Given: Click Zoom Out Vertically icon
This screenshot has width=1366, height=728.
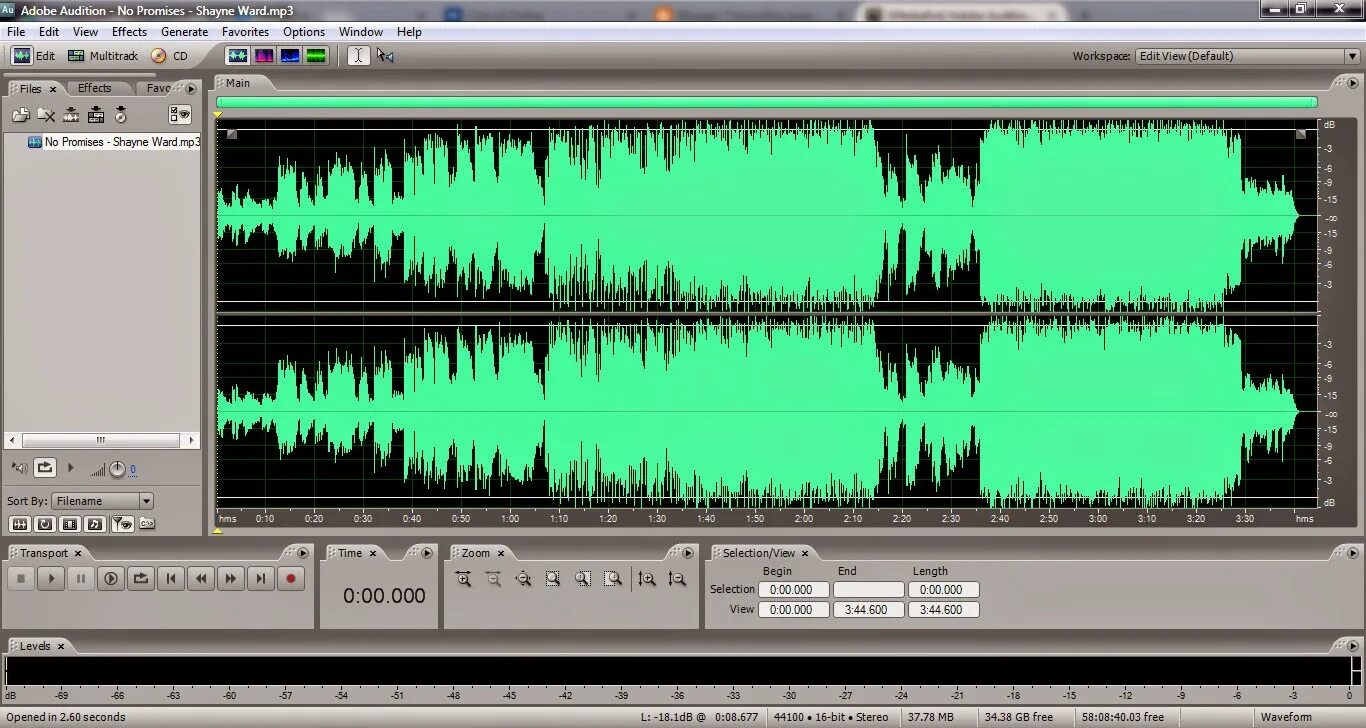Looking at the screenshot, I should click(677, 578).
